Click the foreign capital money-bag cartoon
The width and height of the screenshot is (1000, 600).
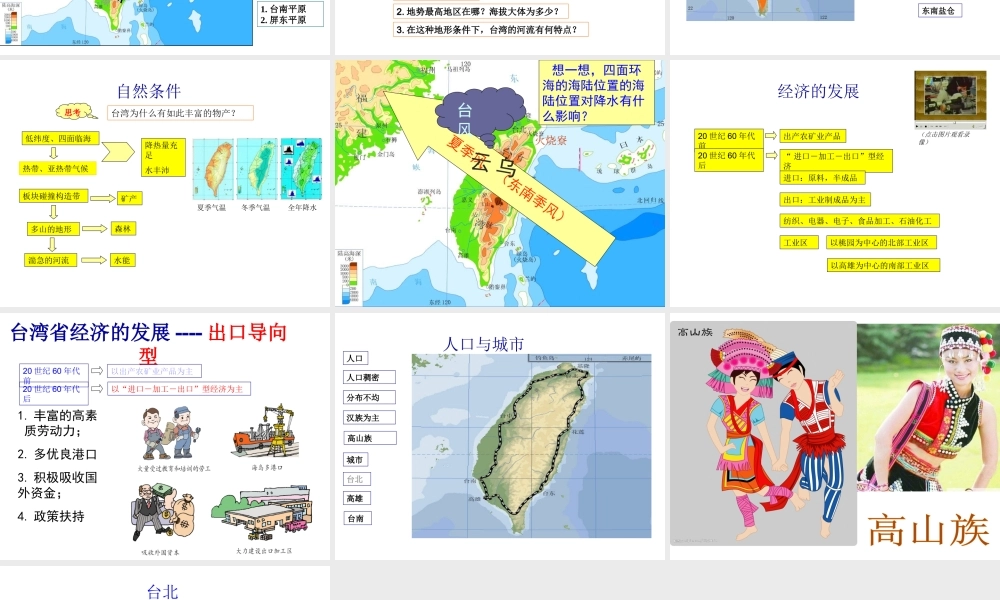162,513
